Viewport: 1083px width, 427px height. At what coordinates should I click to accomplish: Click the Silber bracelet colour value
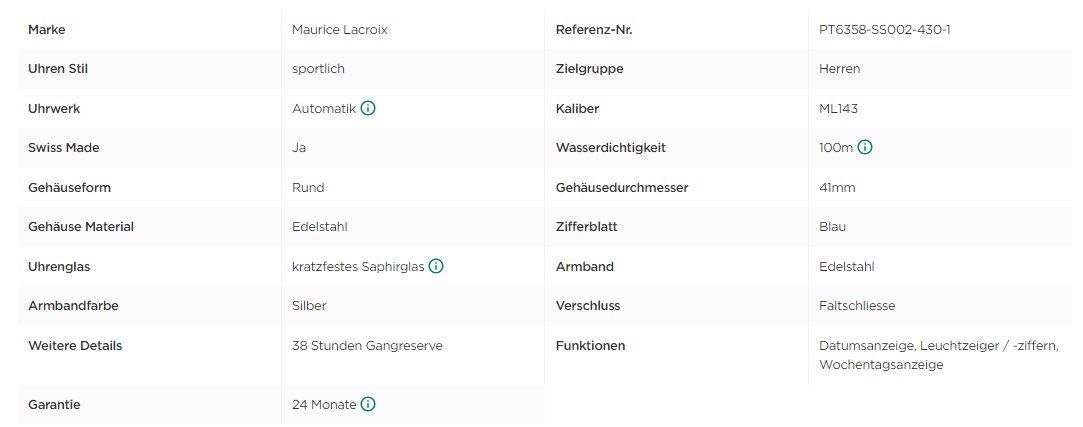pyautogui.click(x=309, y=305)
